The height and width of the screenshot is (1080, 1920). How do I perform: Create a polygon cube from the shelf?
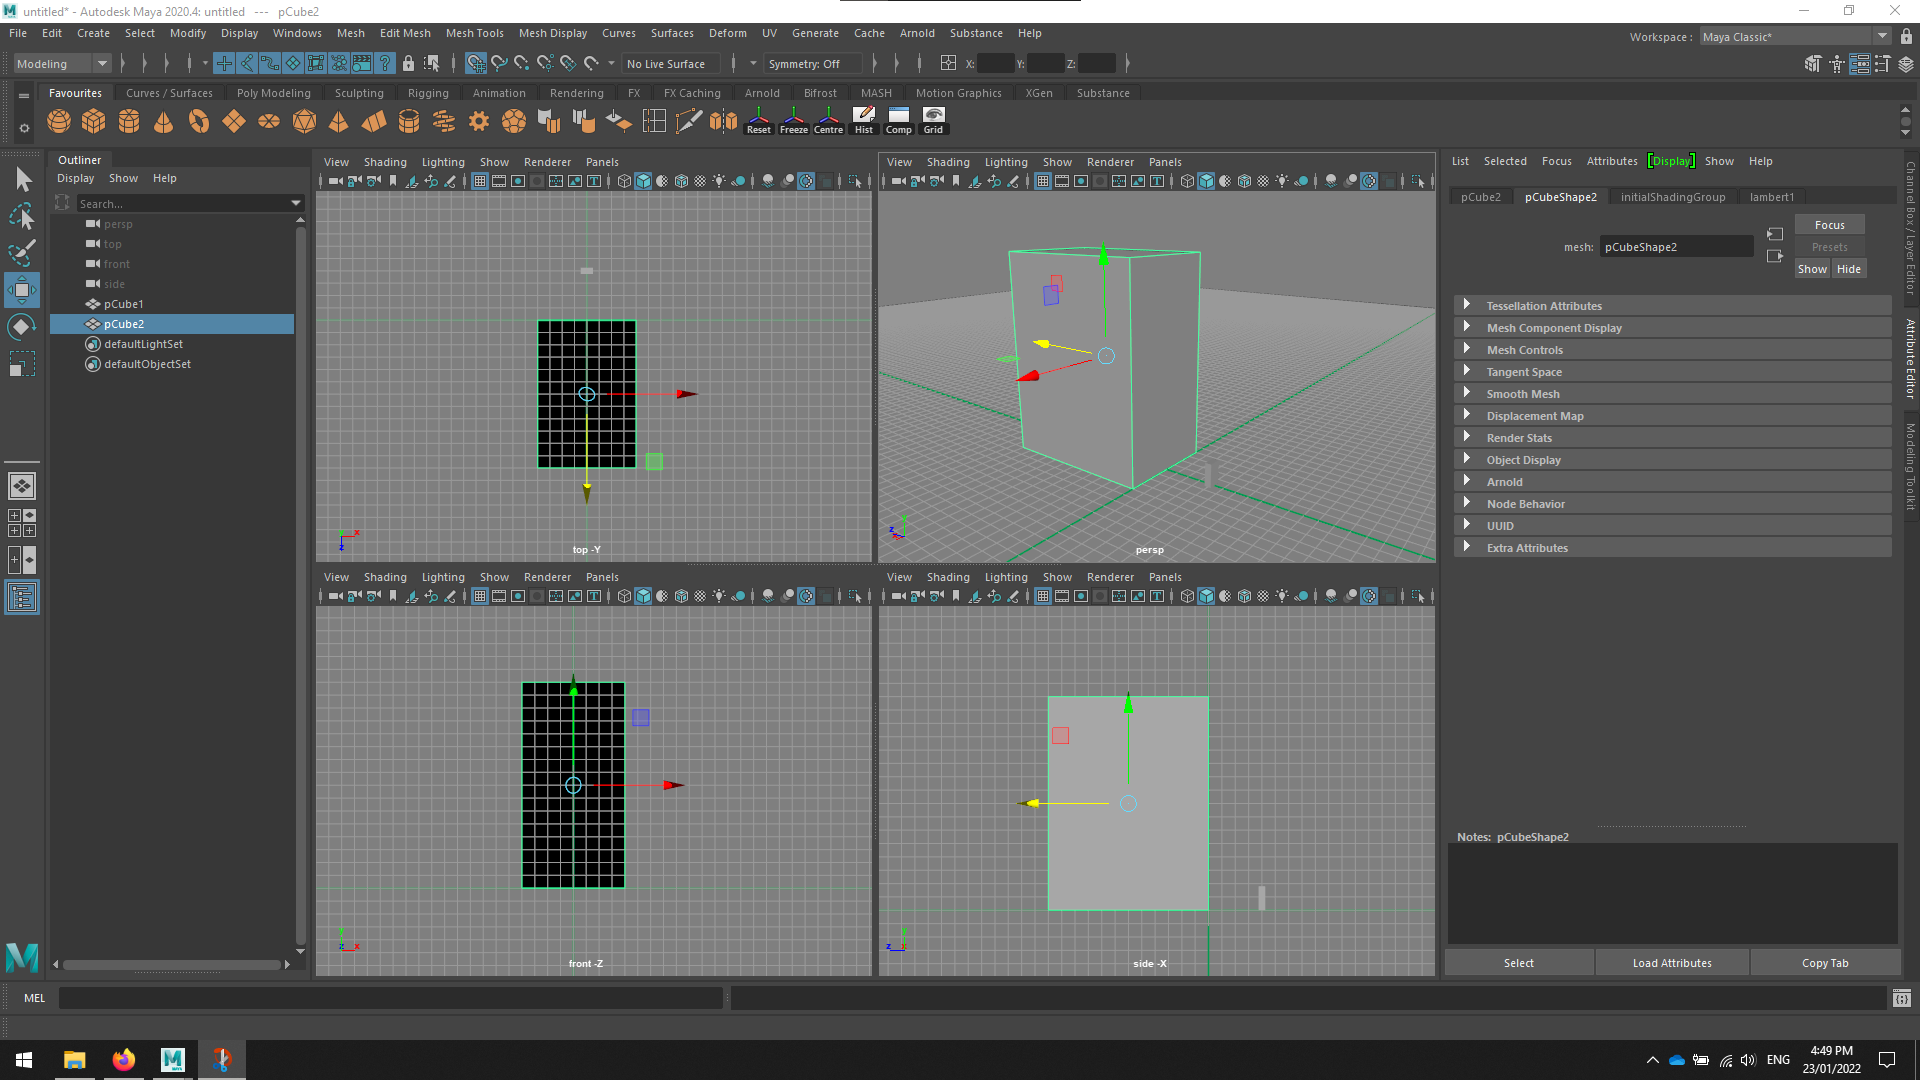tap(93, 121)
